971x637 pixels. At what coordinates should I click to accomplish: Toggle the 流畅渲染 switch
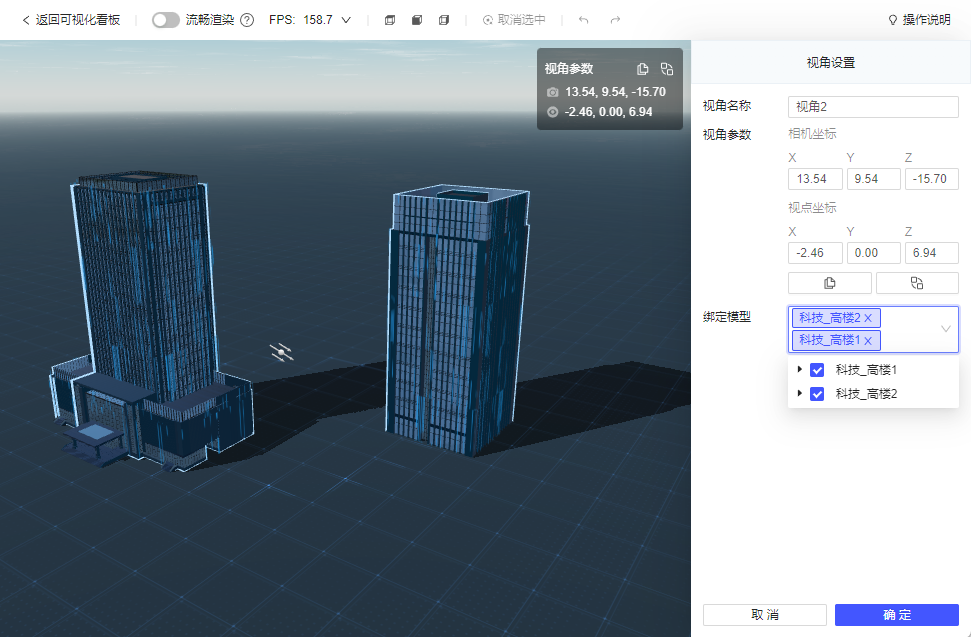click(165, 20)
